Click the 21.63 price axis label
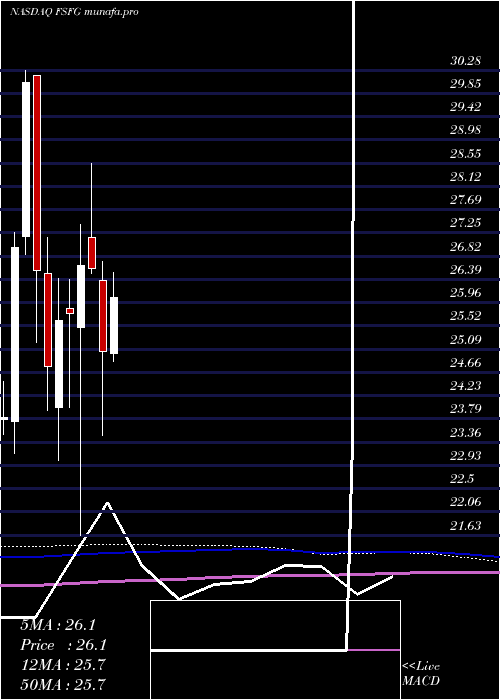500x700 pixels. coord(465,526)
